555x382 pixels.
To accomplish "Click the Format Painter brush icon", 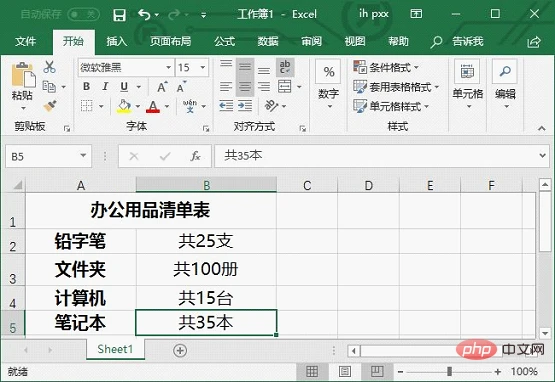I will [50, 106].
